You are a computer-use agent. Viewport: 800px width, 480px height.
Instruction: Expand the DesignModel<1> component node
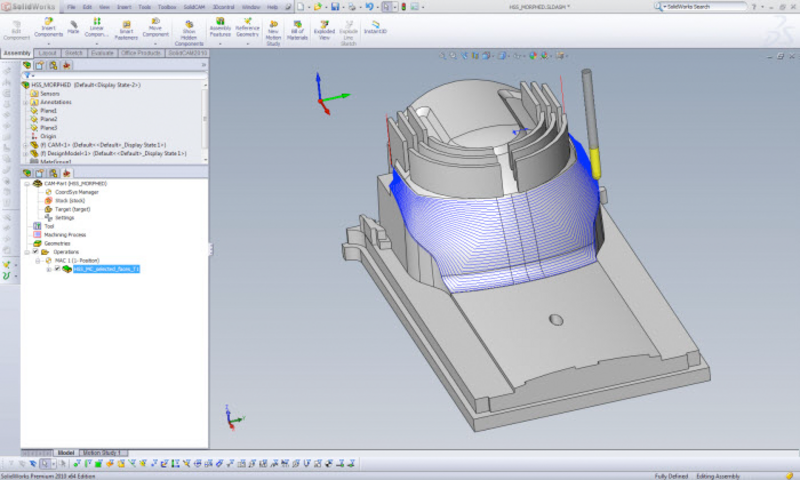[26, 154]
